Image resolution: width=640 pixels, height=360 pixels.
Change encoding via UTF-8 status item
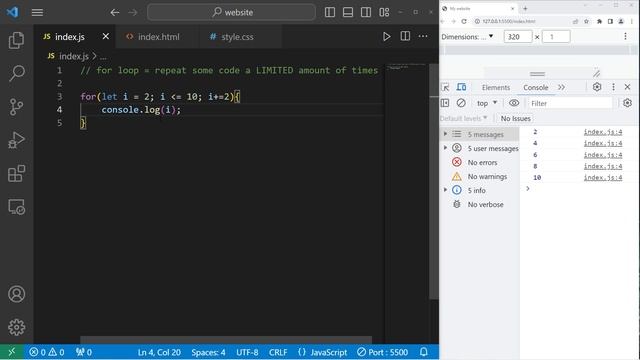point(247,352)
